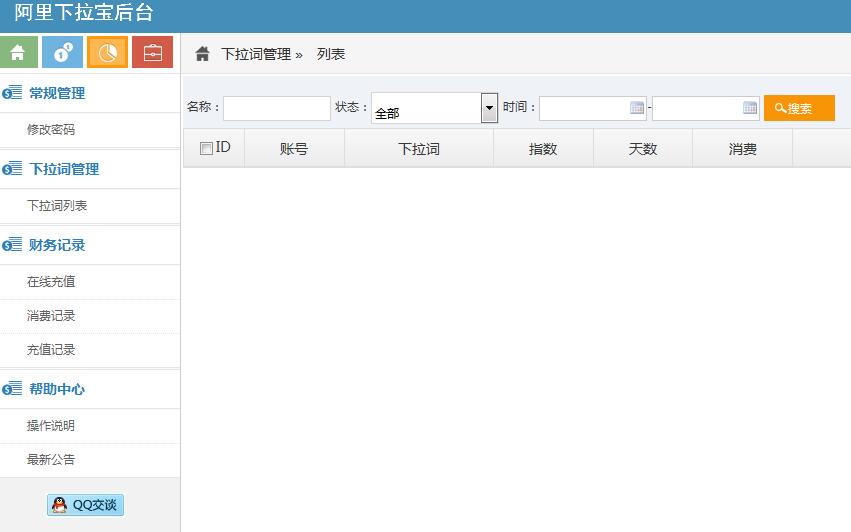The width and height of the screenshot is (851, 532).
Task: Click the QQ交谈 penguin chat button
Action: tap(85, 505)
